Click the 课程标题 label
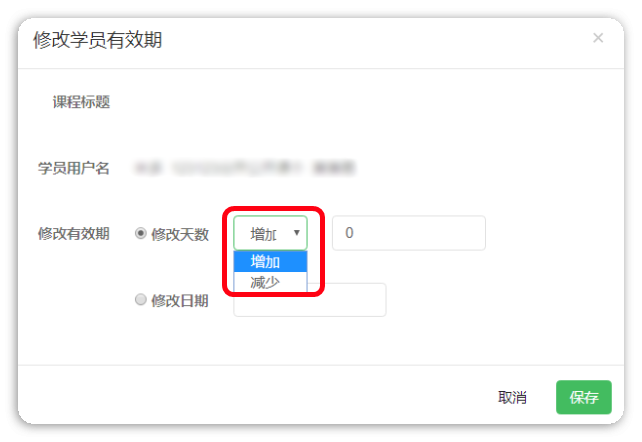642x442 pixels. [x=81, y=102]
